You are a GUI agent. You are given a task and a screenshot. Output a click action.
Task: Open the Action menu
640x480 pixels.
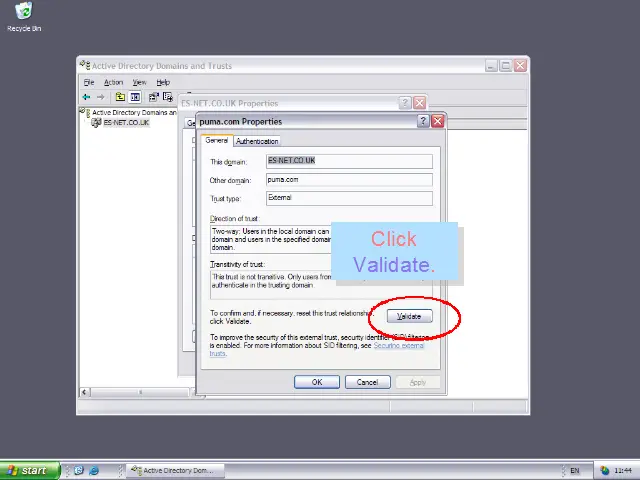pyautogui.click(x=113, y=82)
